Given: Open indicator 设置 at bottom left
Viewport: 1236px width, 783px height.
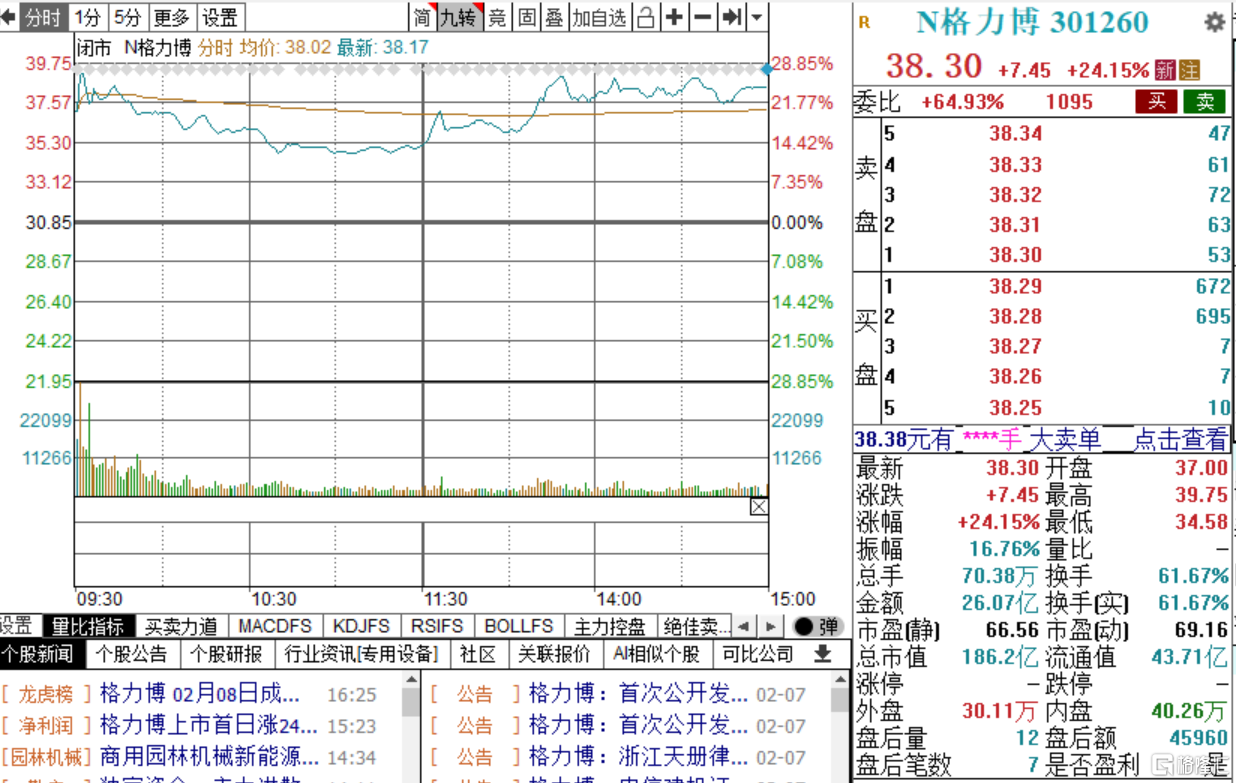Looking at the screenshot, I should click(x=16, y=626).
